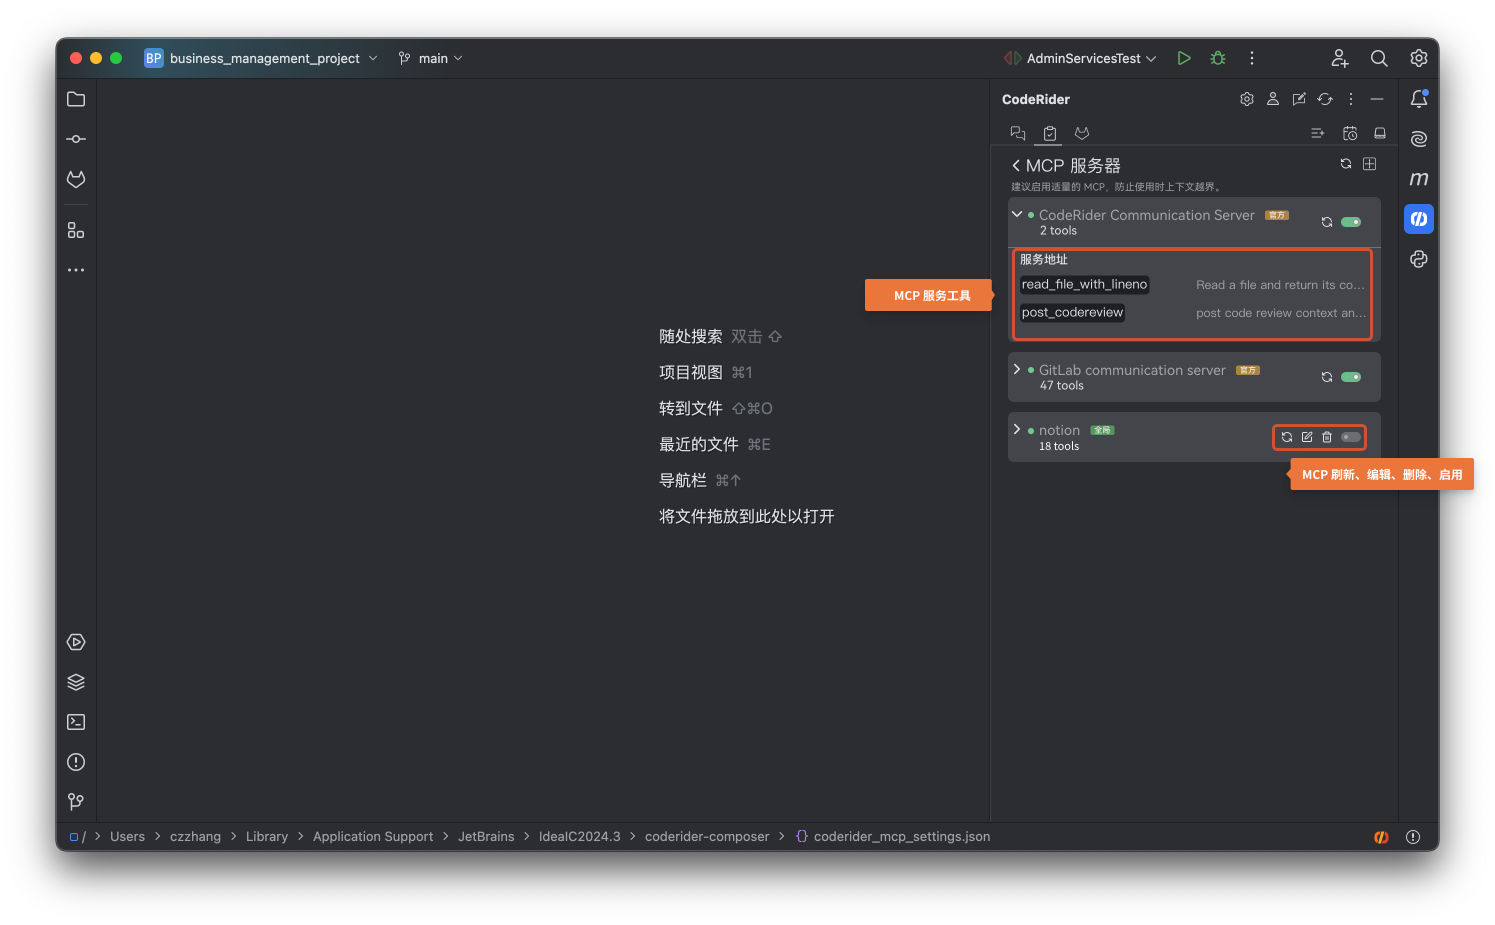Expand the notion server section
The height and width of the screenshot is (925, 1495).
(x=1017, y=429)
